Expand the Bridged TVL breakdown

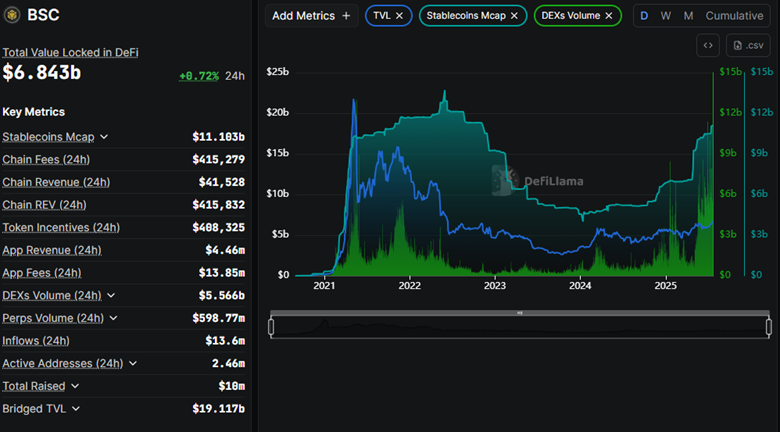pyautogui.click(x=76, y=409)
